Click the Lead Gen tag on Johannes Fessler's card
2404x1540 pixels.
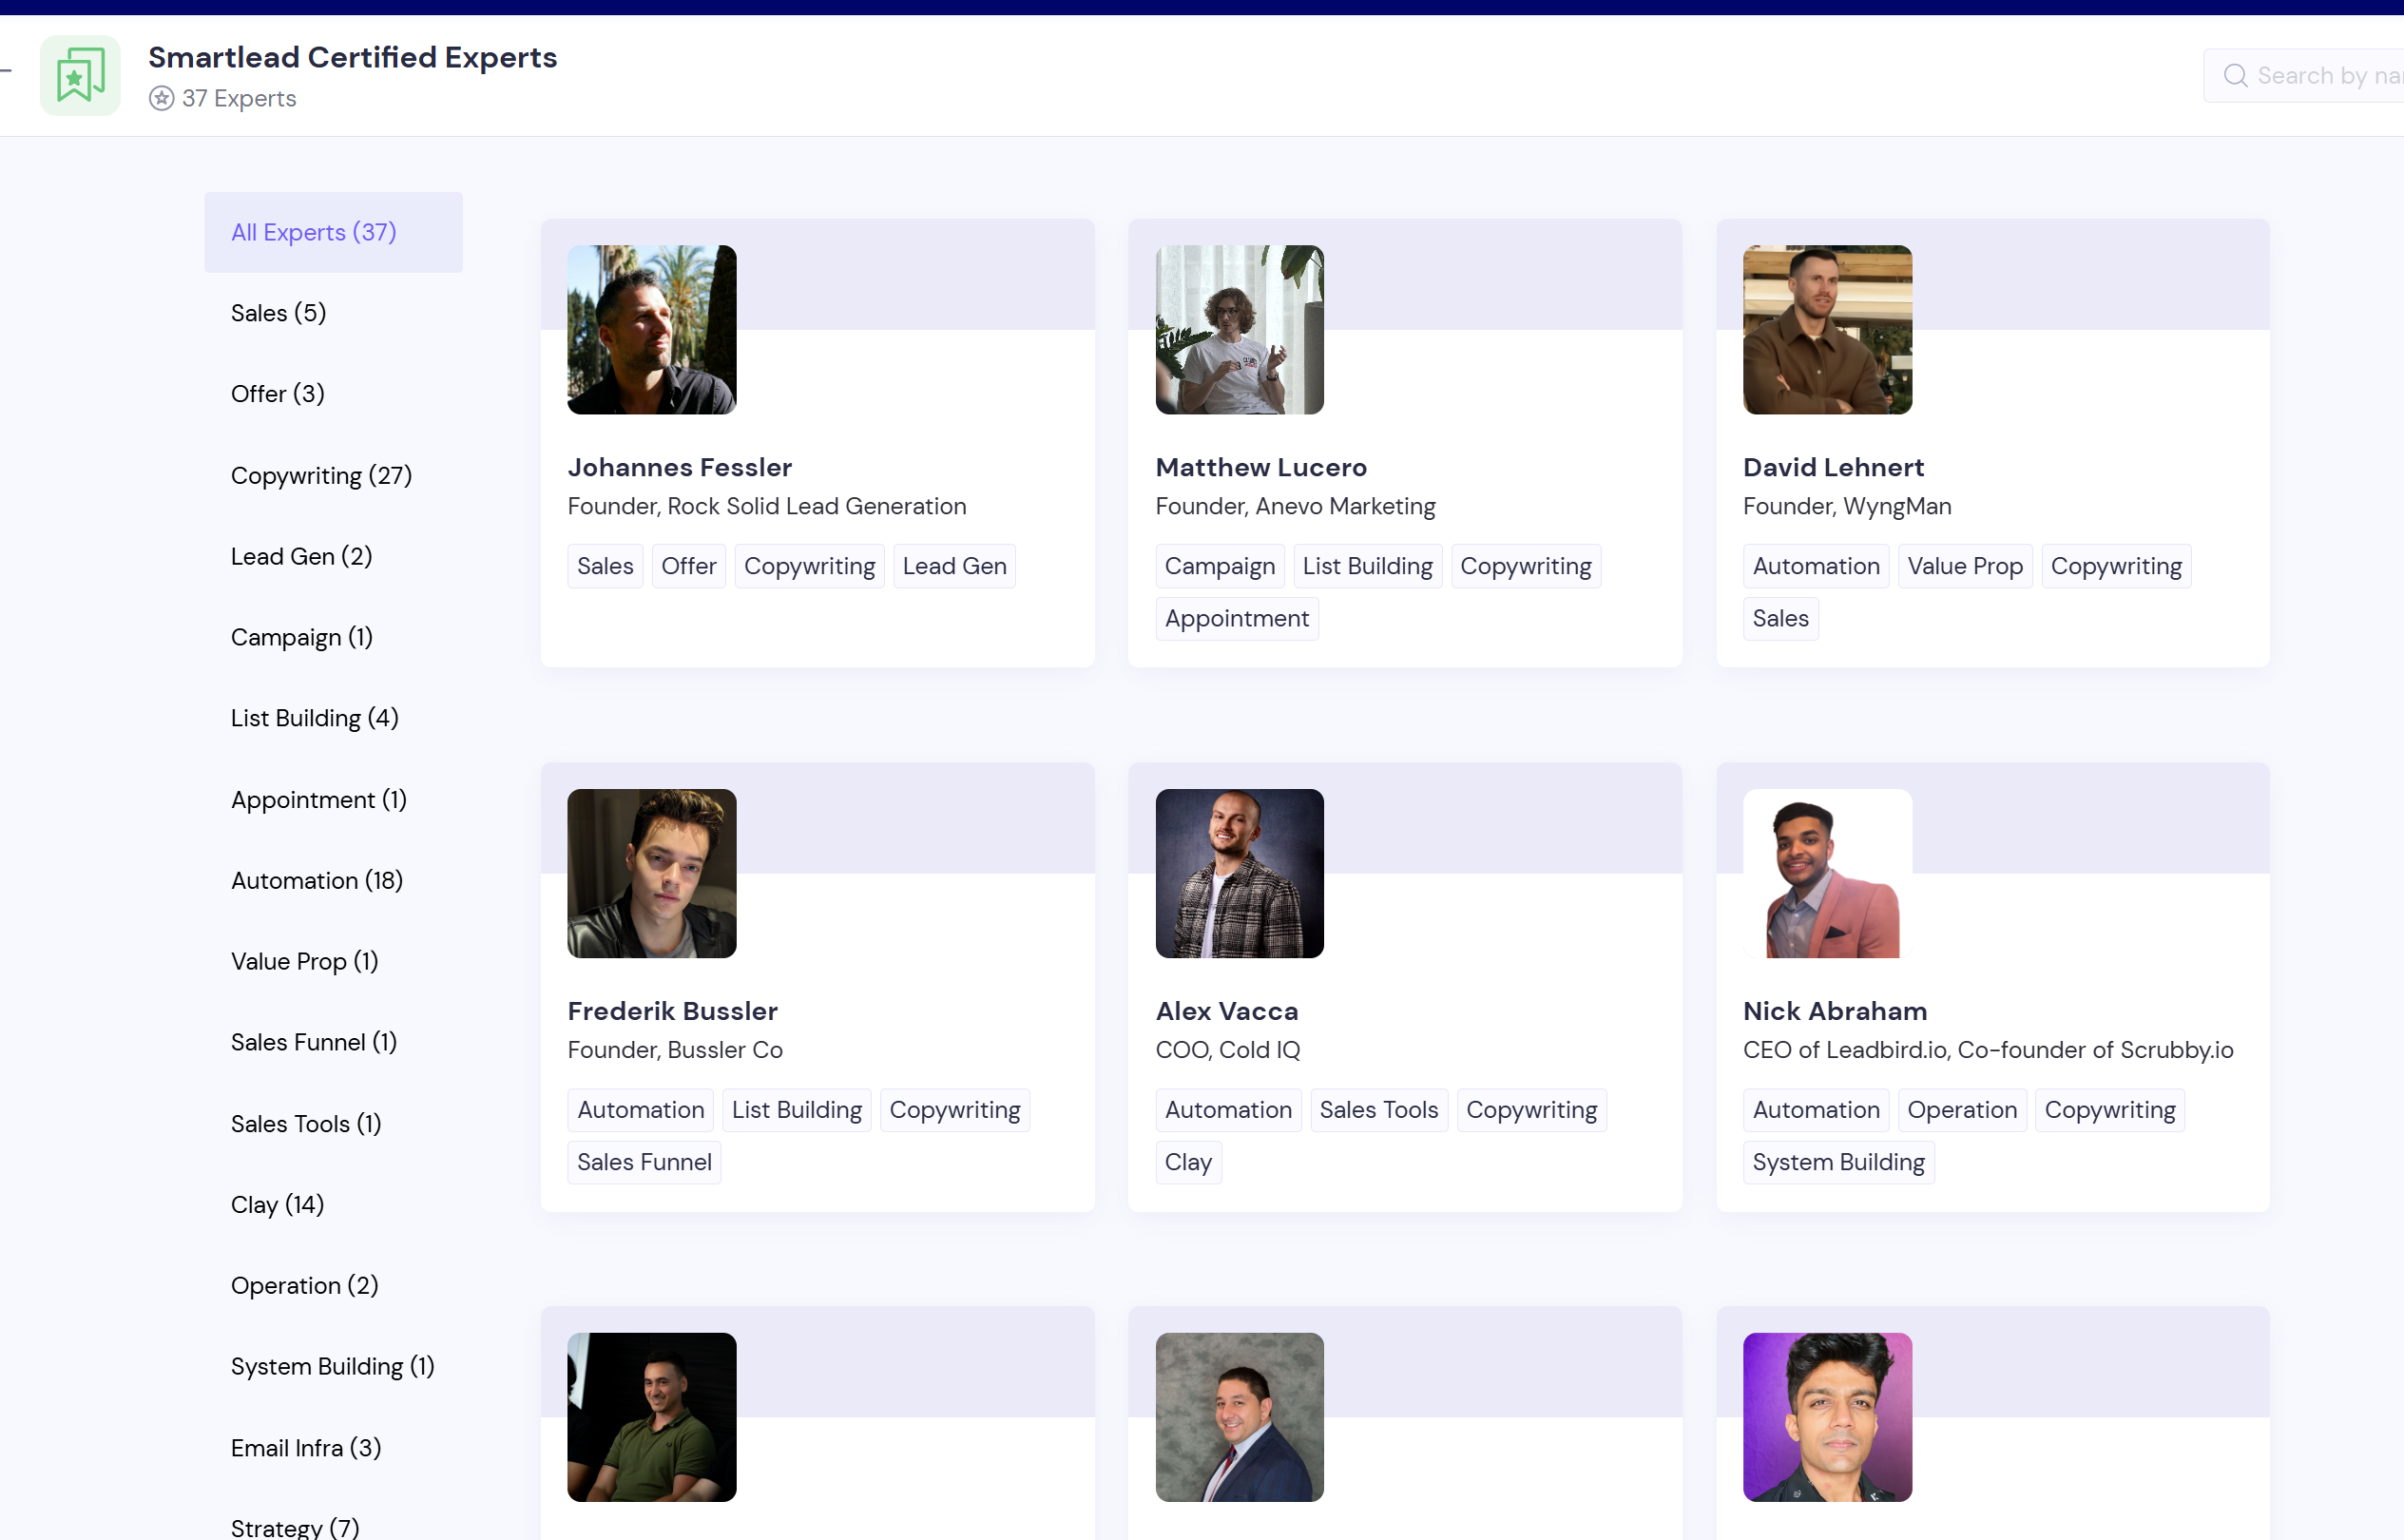[954, 566]
